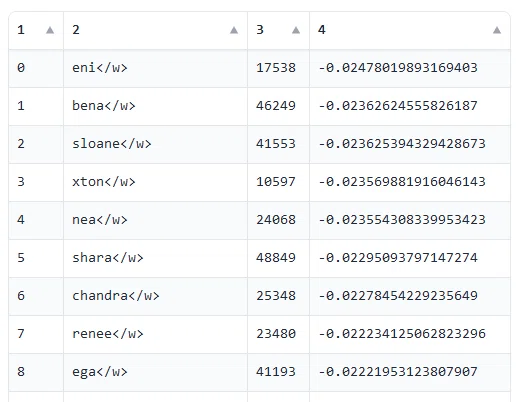
Task: Click the value 41193
Action: click(x=276, y=372)
